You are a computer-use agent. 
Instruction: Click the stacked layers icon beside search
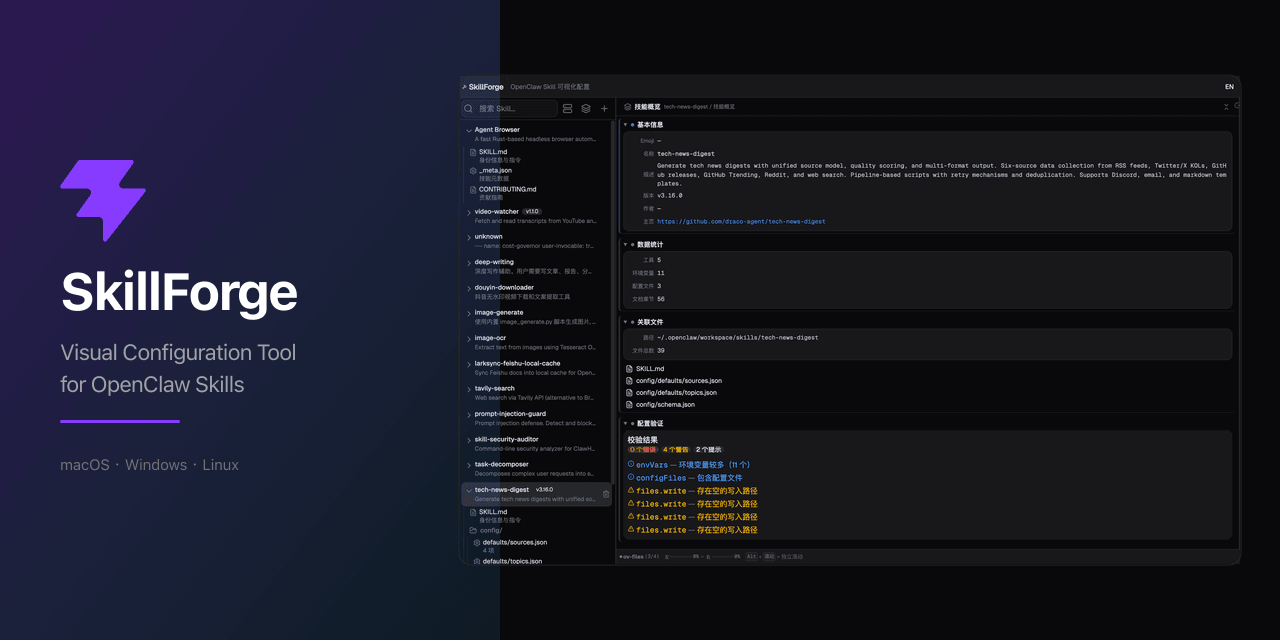pos(586,108)
